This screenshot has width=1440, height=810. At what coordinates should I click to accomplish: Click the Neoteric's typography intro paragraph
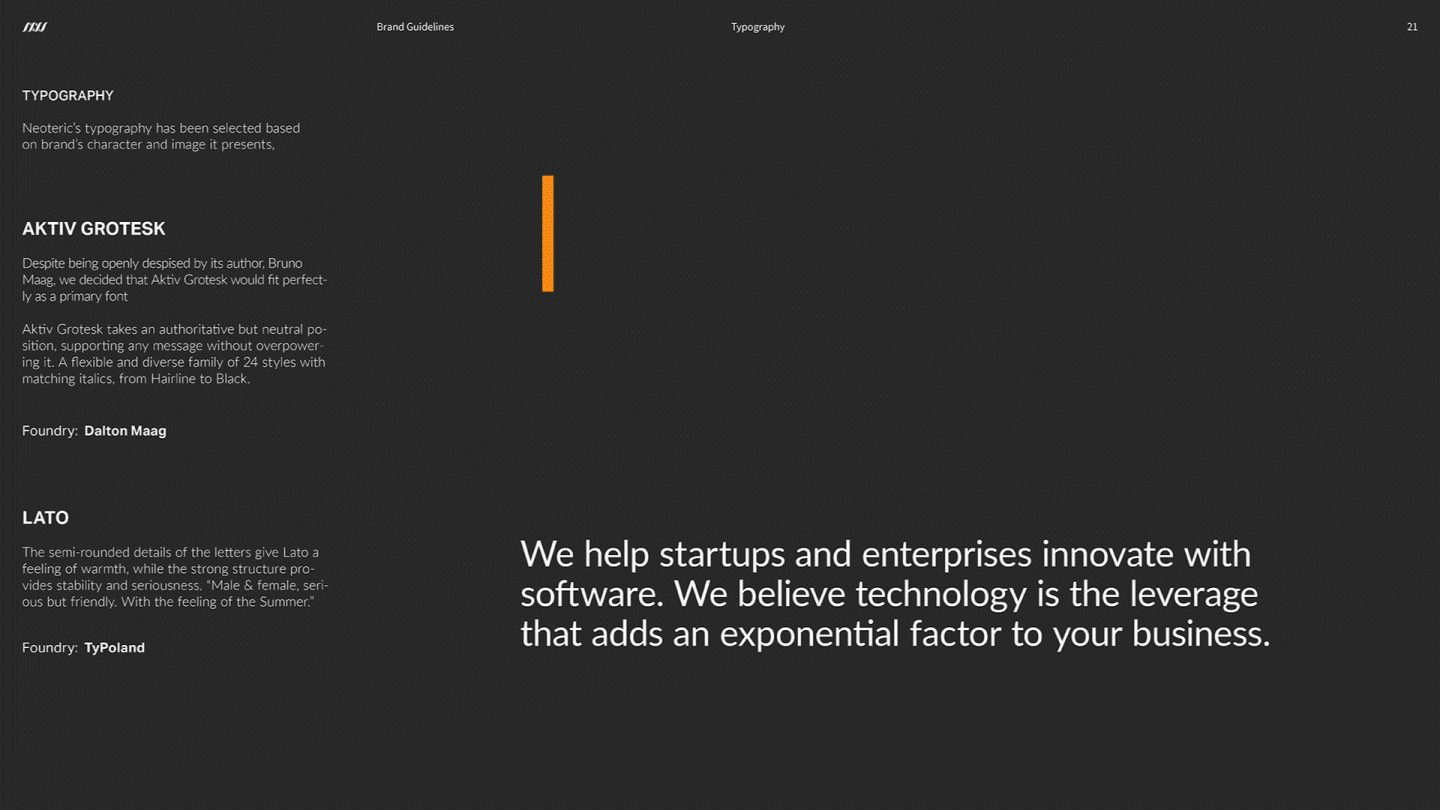pyautogui.click(x=161, y=136)
